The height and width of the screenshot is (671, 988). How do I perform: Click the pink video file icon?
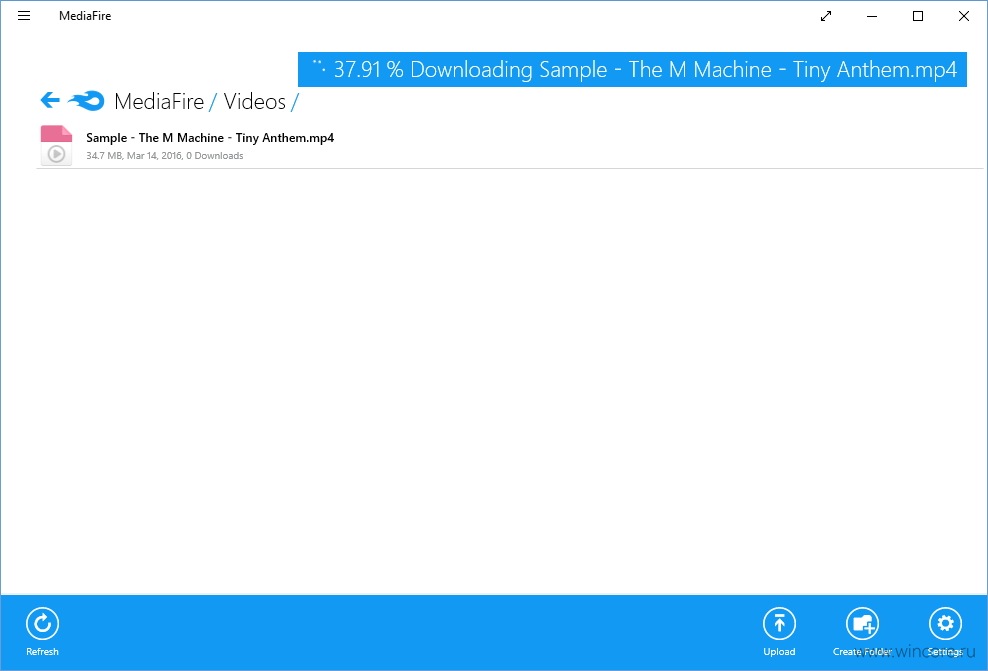[56, 146]
